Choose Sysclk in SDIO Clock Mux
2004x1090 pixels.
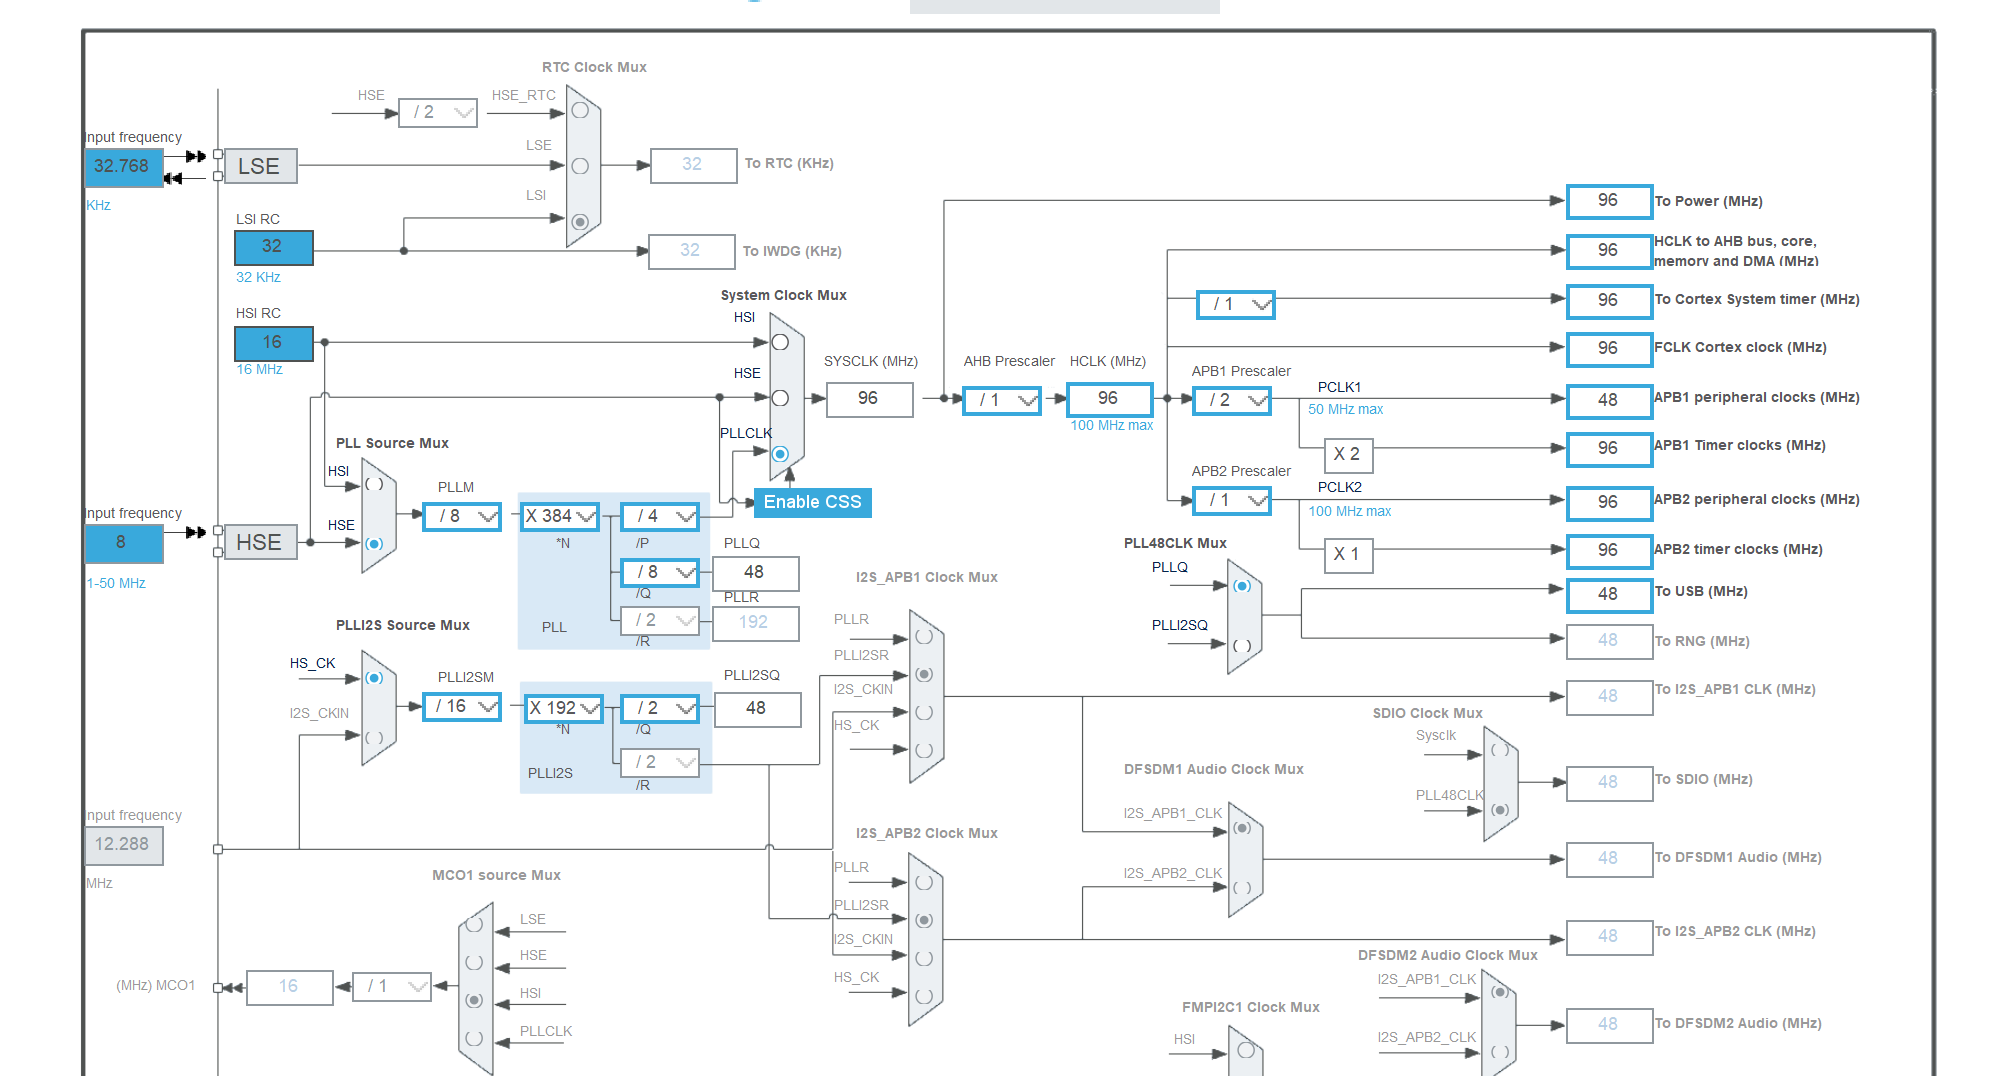tap(1500, 750)
